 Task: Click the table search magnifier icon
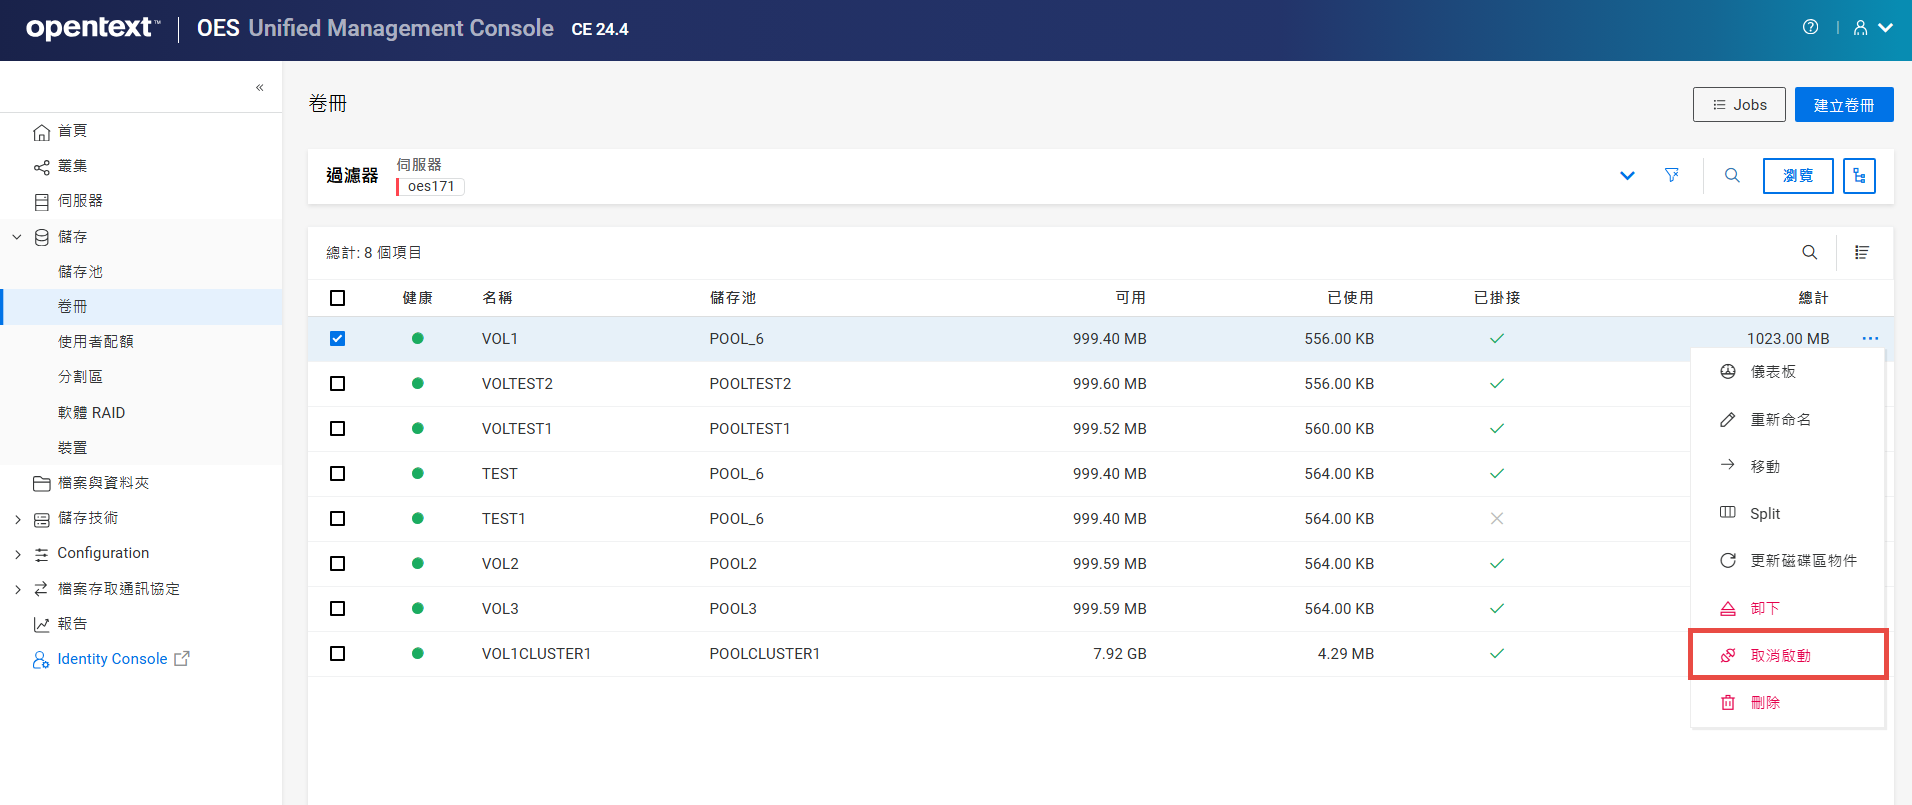1809,253
